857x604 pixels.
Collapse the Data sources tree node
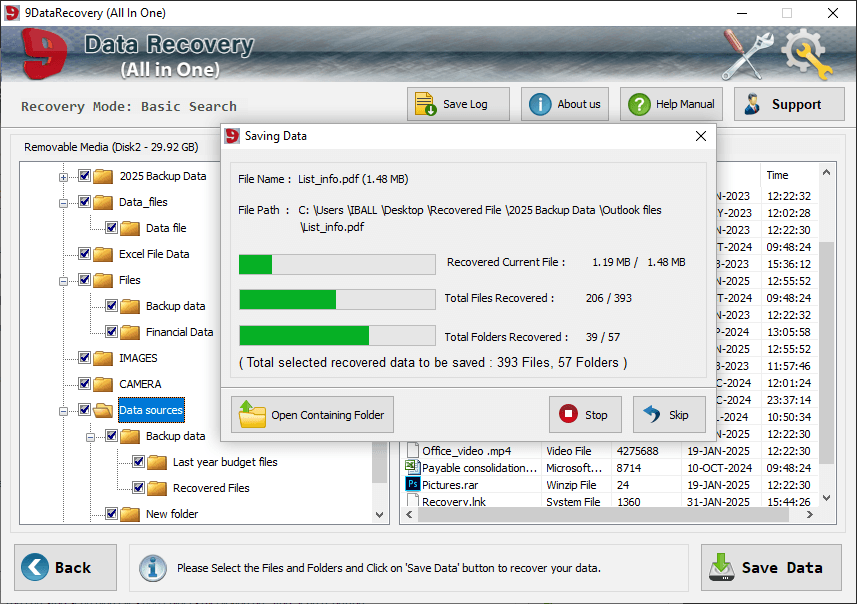click(x=63, y=411)
